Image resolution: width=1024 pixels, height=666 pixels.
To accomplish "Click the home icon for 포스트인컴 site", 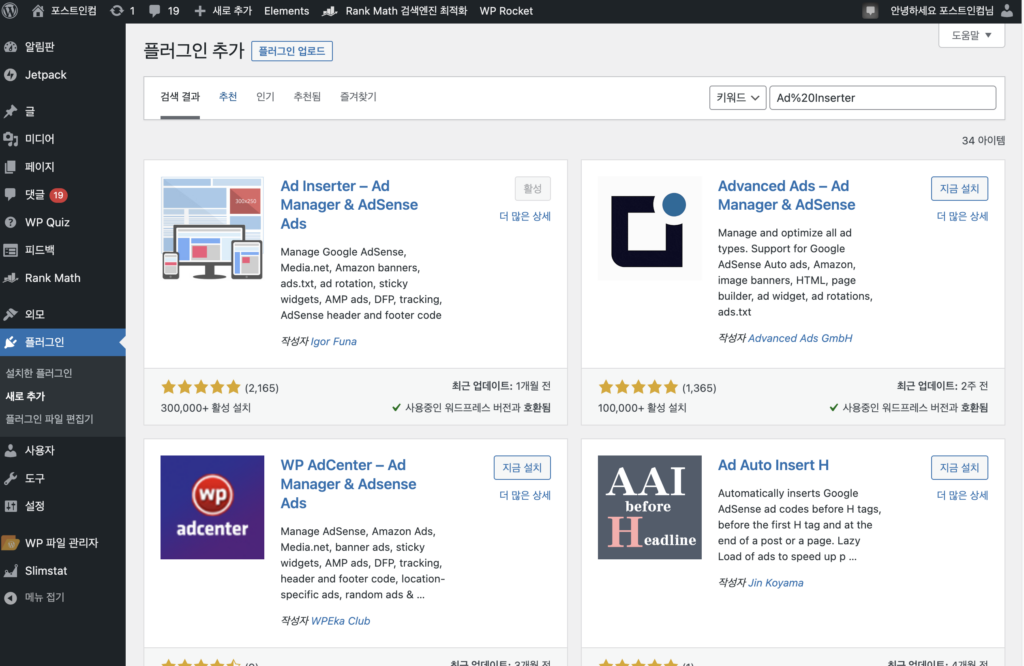I will pos(38,11).
